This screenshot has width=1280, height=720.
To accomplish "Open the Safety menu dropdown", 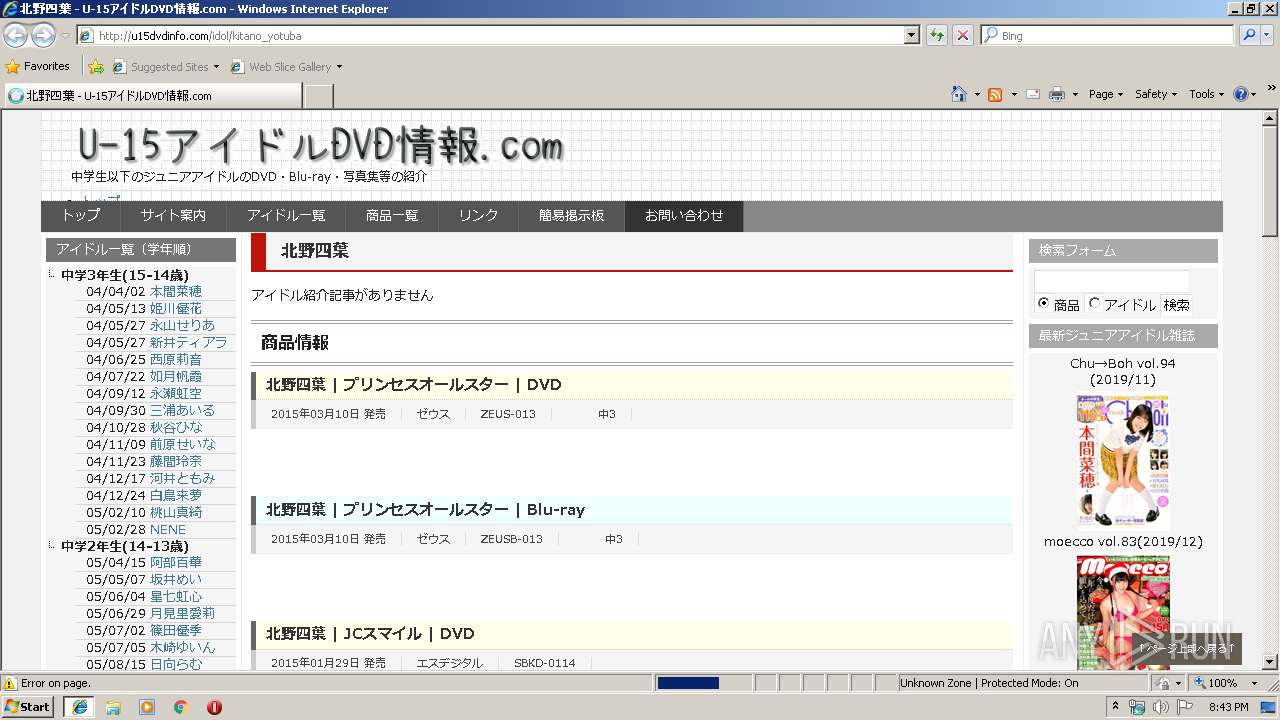I will point(1156,94).
